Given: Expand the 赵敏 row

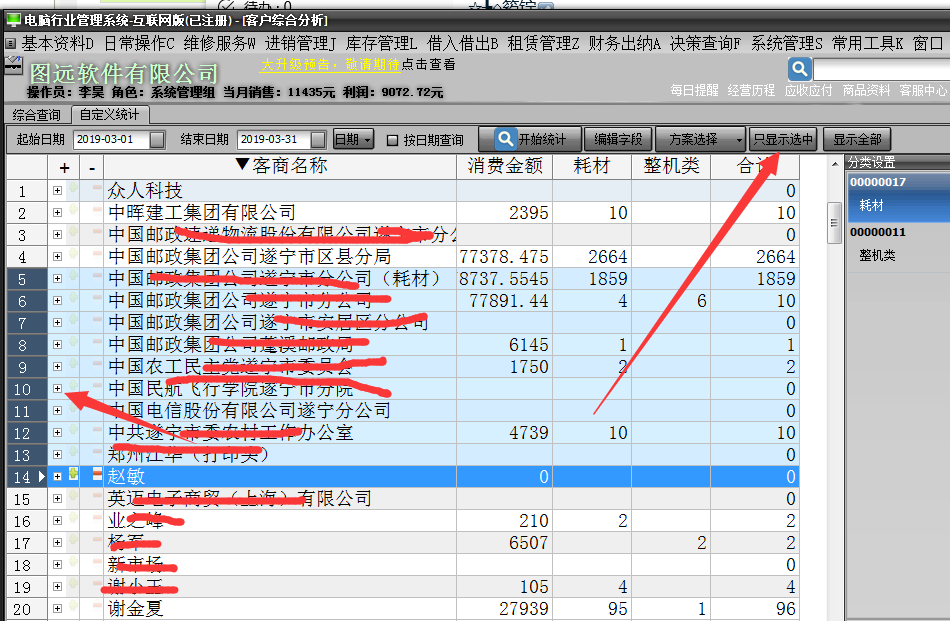Looking at the screenshot, I should coord(58,477).
